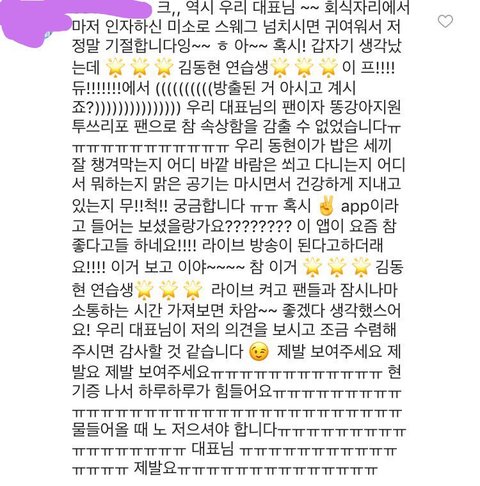Viewport: 480px width, 486px height.
Task: Click the word app이라 after the victory emoji
Action: [x=370, y=206]
